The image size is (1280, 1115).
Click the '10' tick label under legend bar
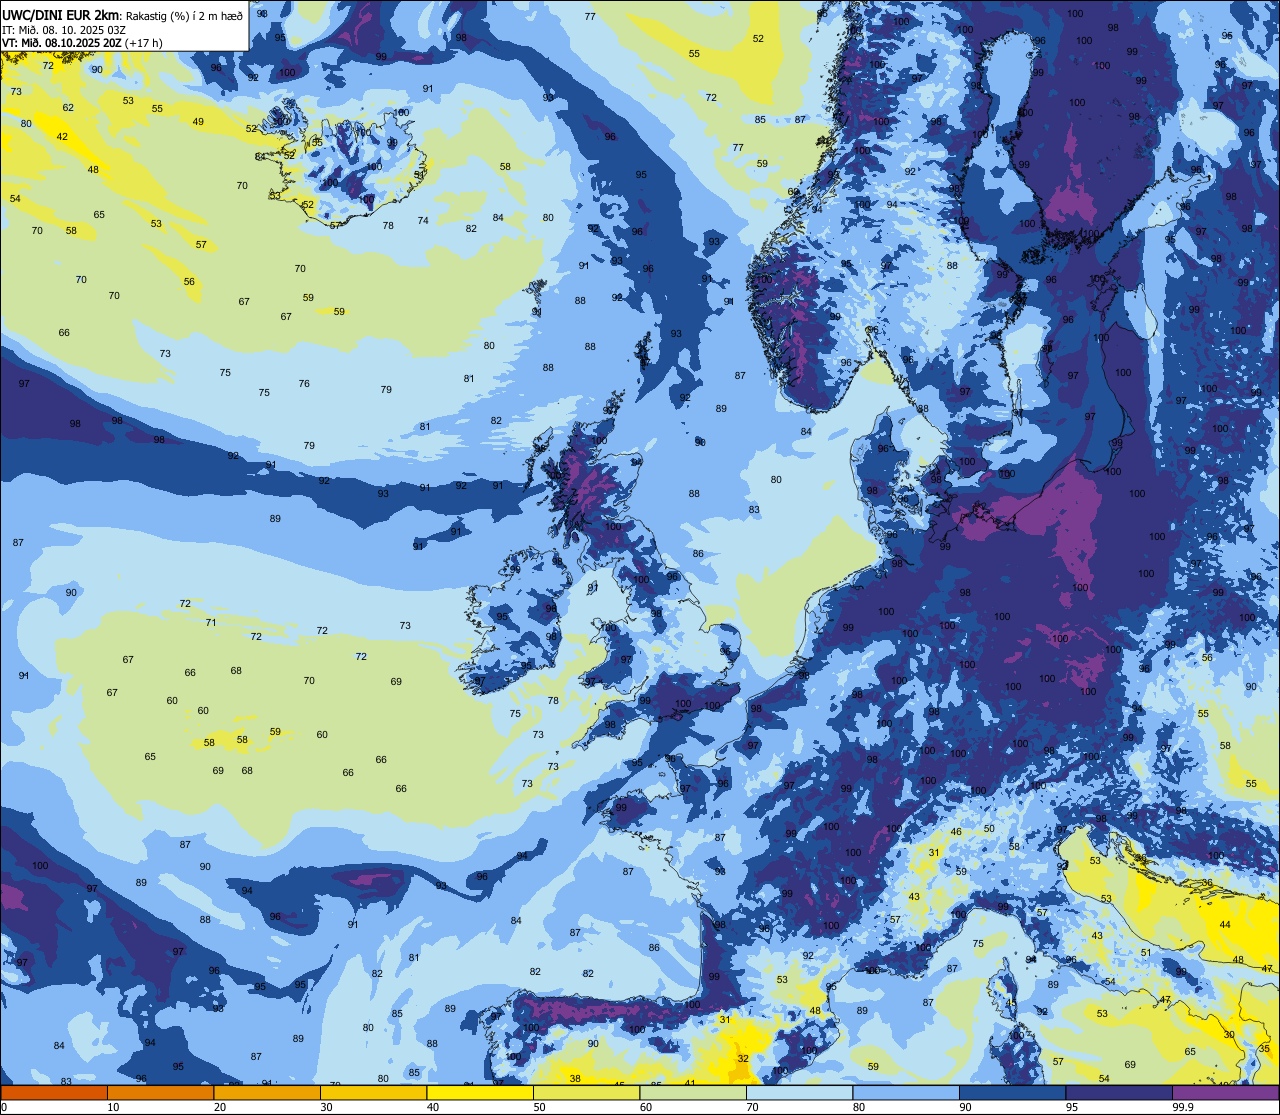[x=113, y=1107]
